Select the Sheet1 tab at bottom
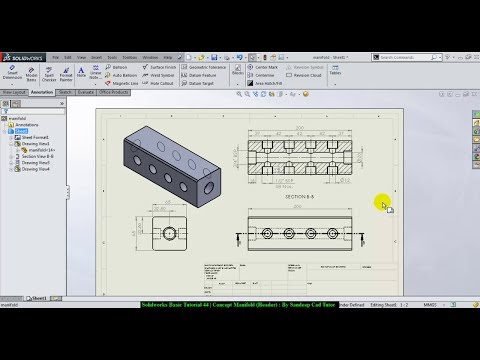The width and height of the screenshot is (480, 360). pos(37,298)
